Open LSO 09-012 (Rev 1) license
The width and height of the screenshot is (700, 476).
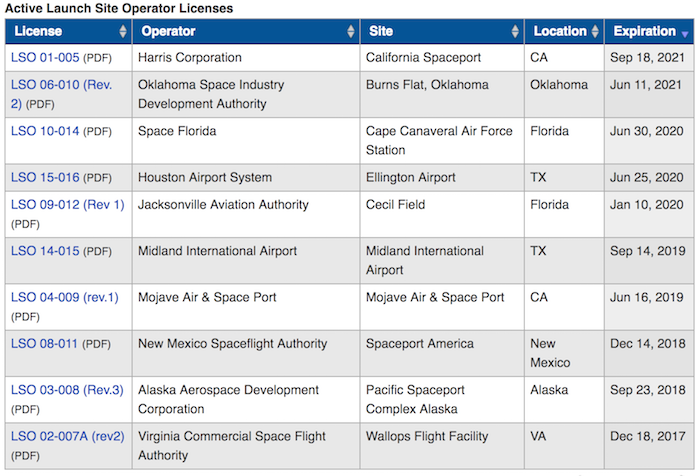click(67, 205)
